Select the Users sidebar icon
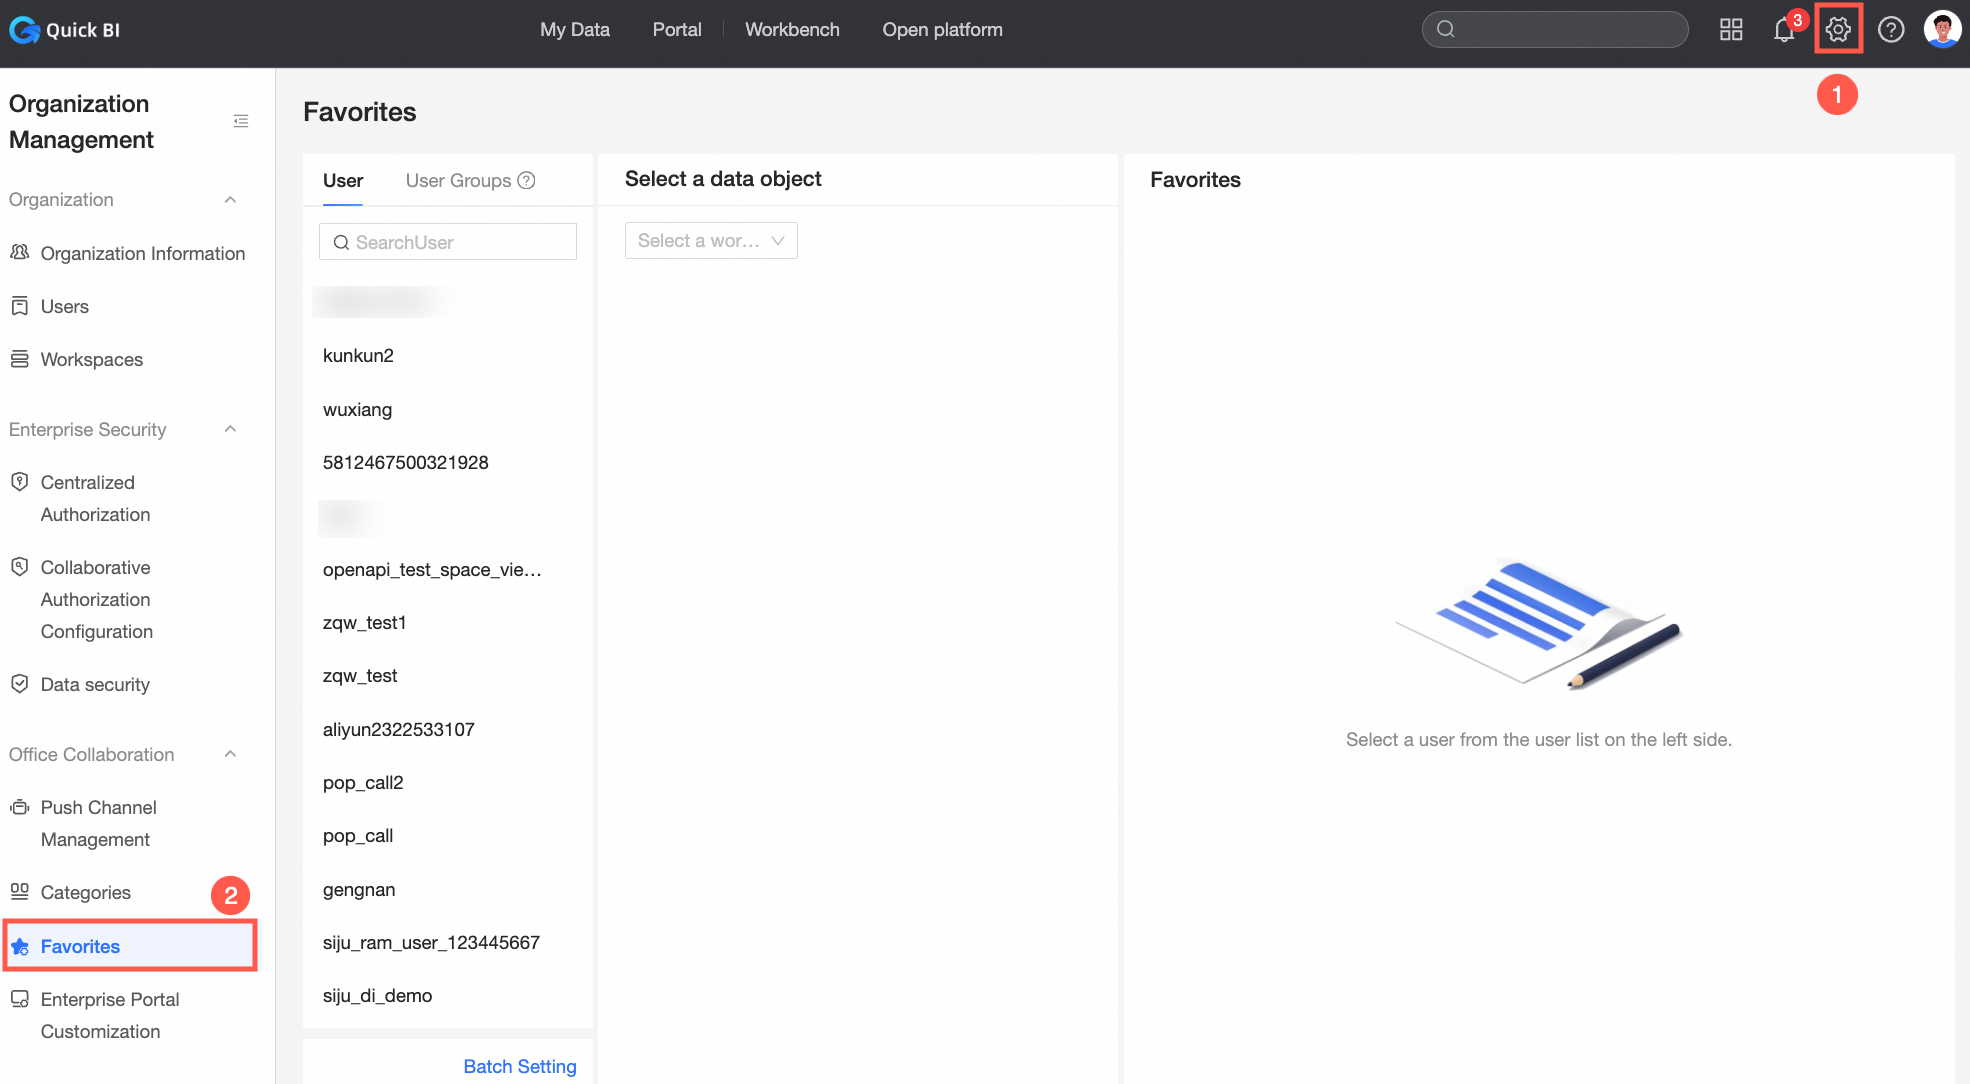1970x1084 pixels. tap(20, 306)
